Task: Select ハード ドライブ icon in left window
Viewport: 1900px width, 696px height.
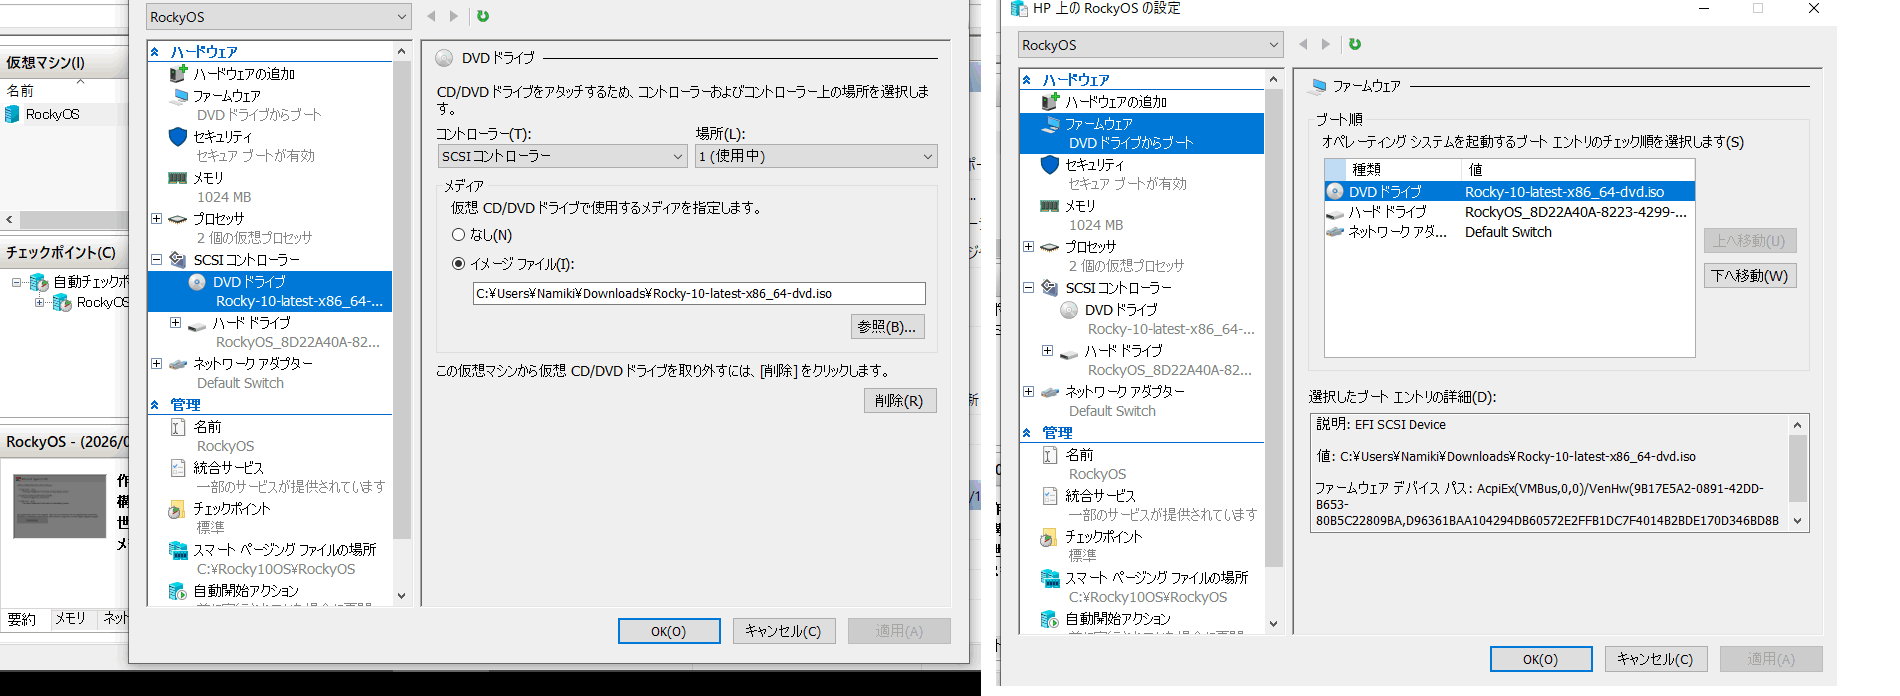Action: click(197, 324)
